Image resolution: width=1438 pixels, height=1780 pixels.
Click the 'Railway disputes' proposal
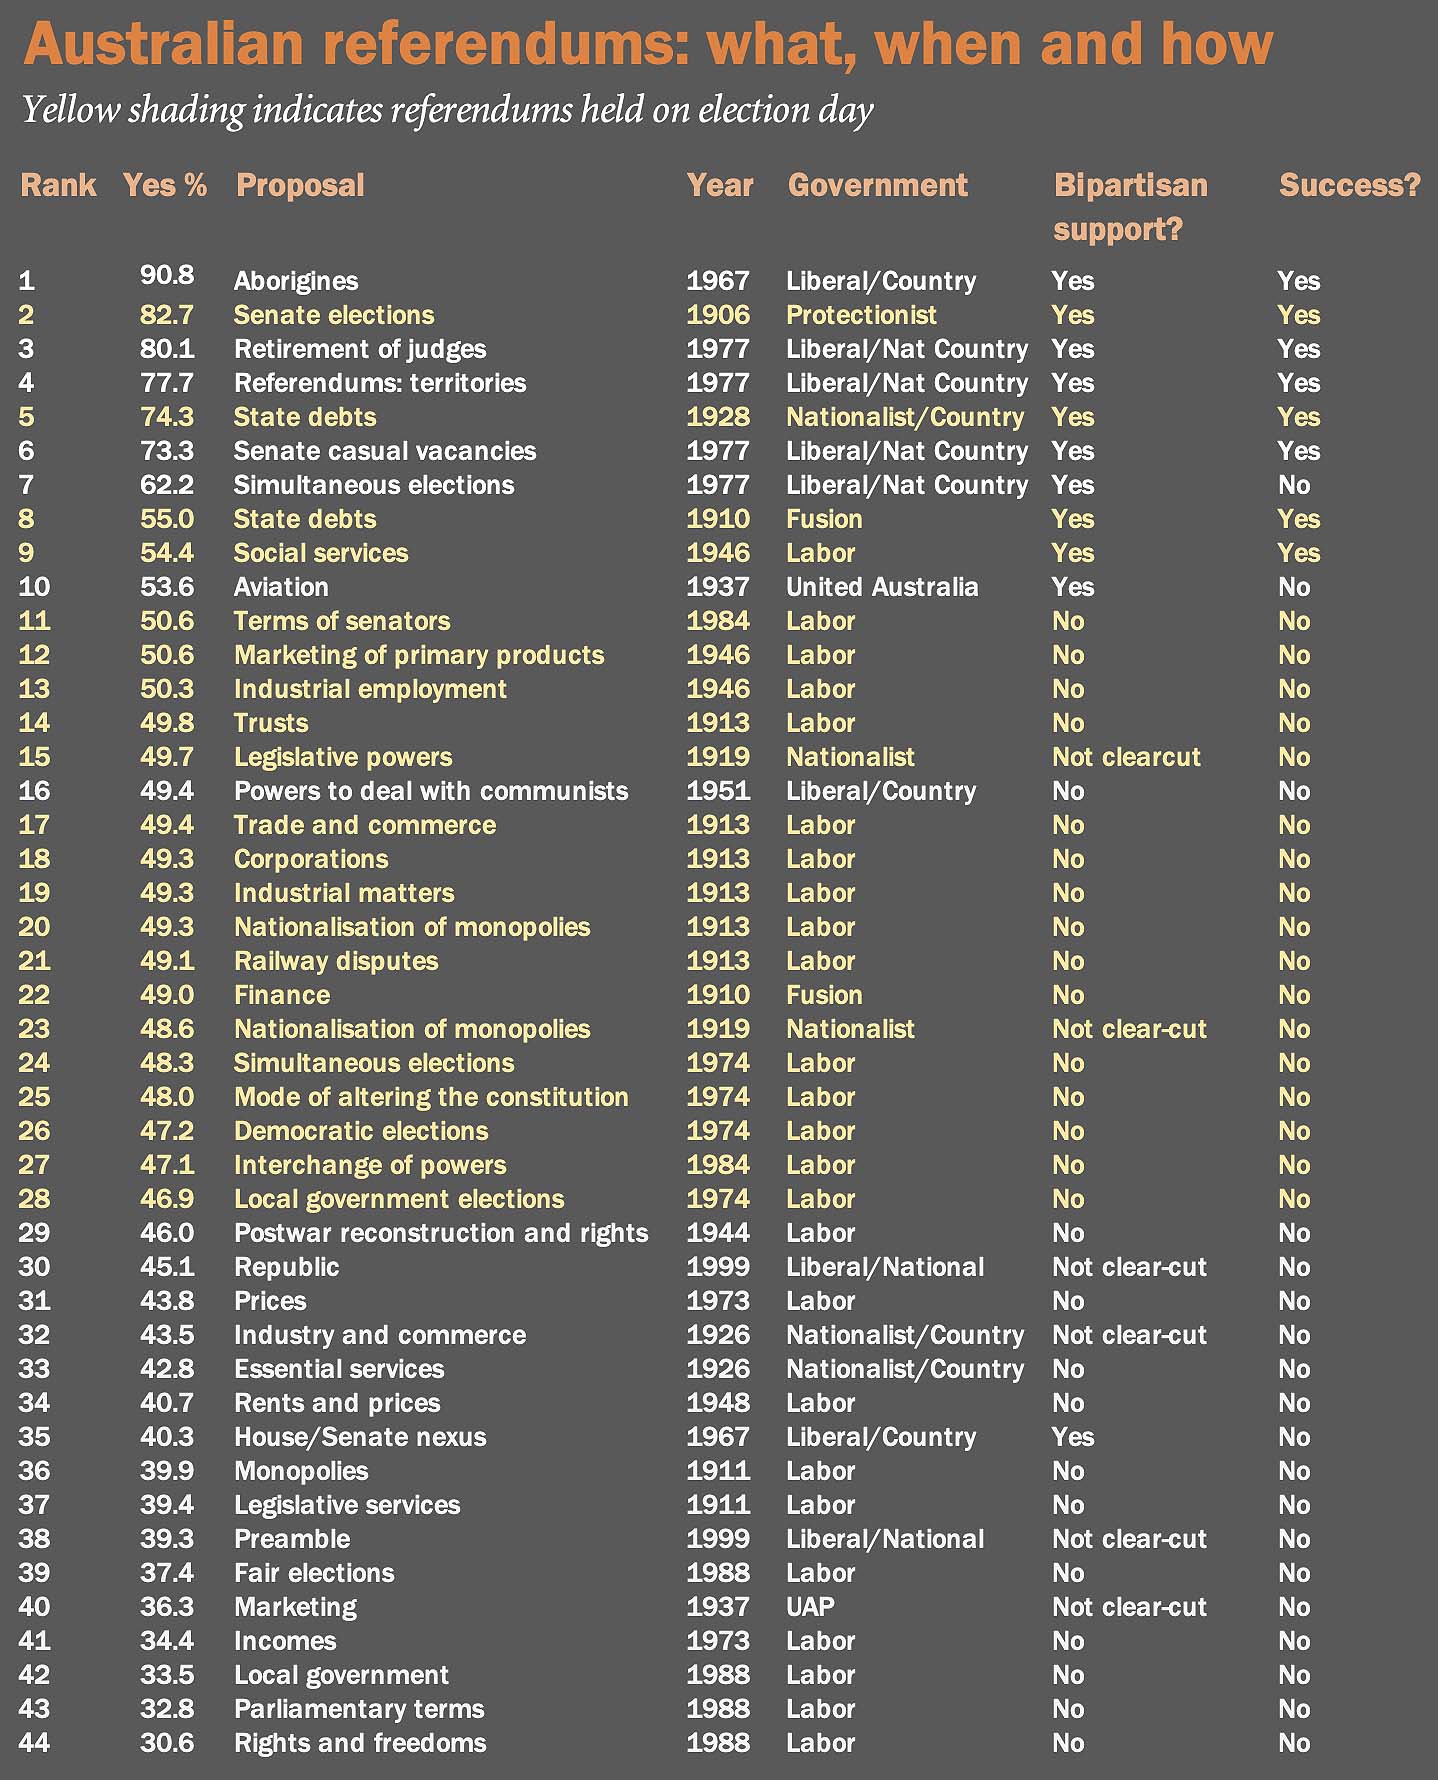(336, 962)
